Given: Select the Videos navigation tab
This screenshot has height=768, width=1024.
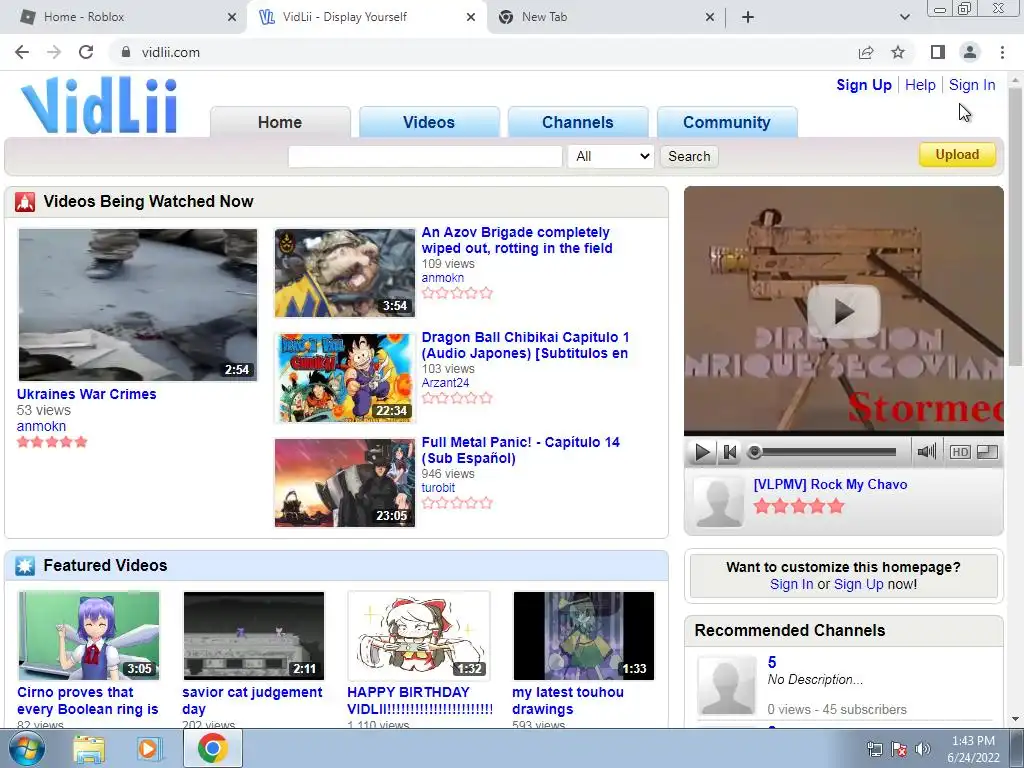Looking at the screenshot, I should pyautogui.click(x=429, y=122).
